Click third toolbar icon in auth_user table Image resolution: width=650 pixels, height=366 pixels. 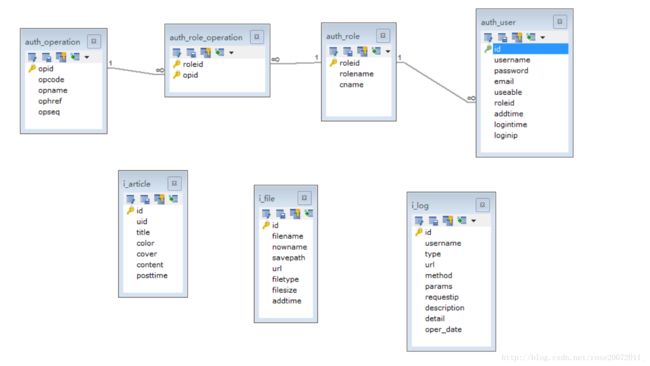point(517,37)
